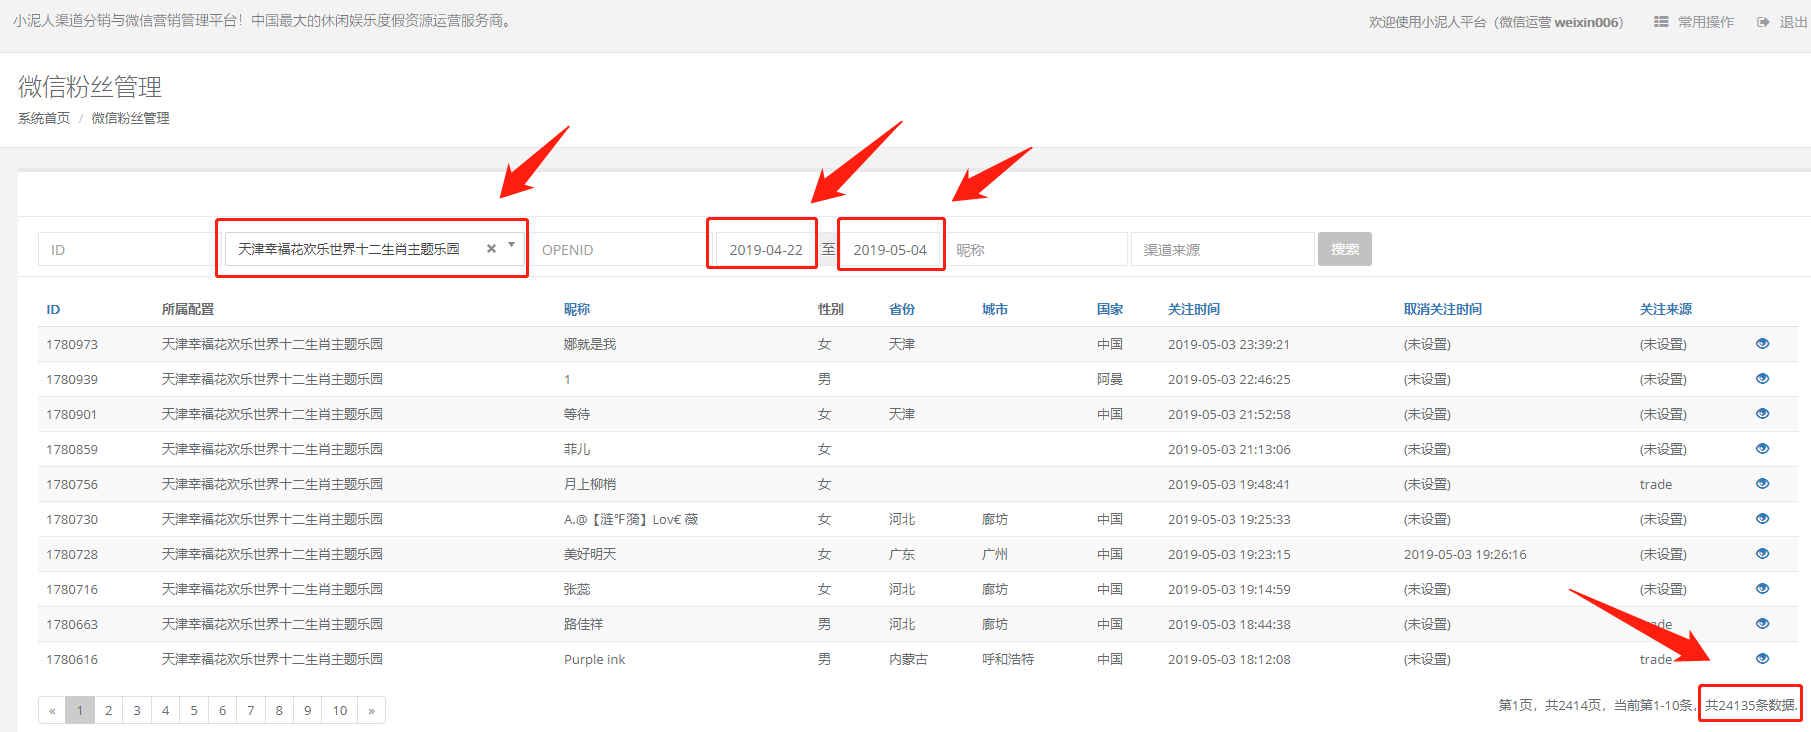Jump to page 10 in pagination
Screen dimensions: 1811x732
340,710
